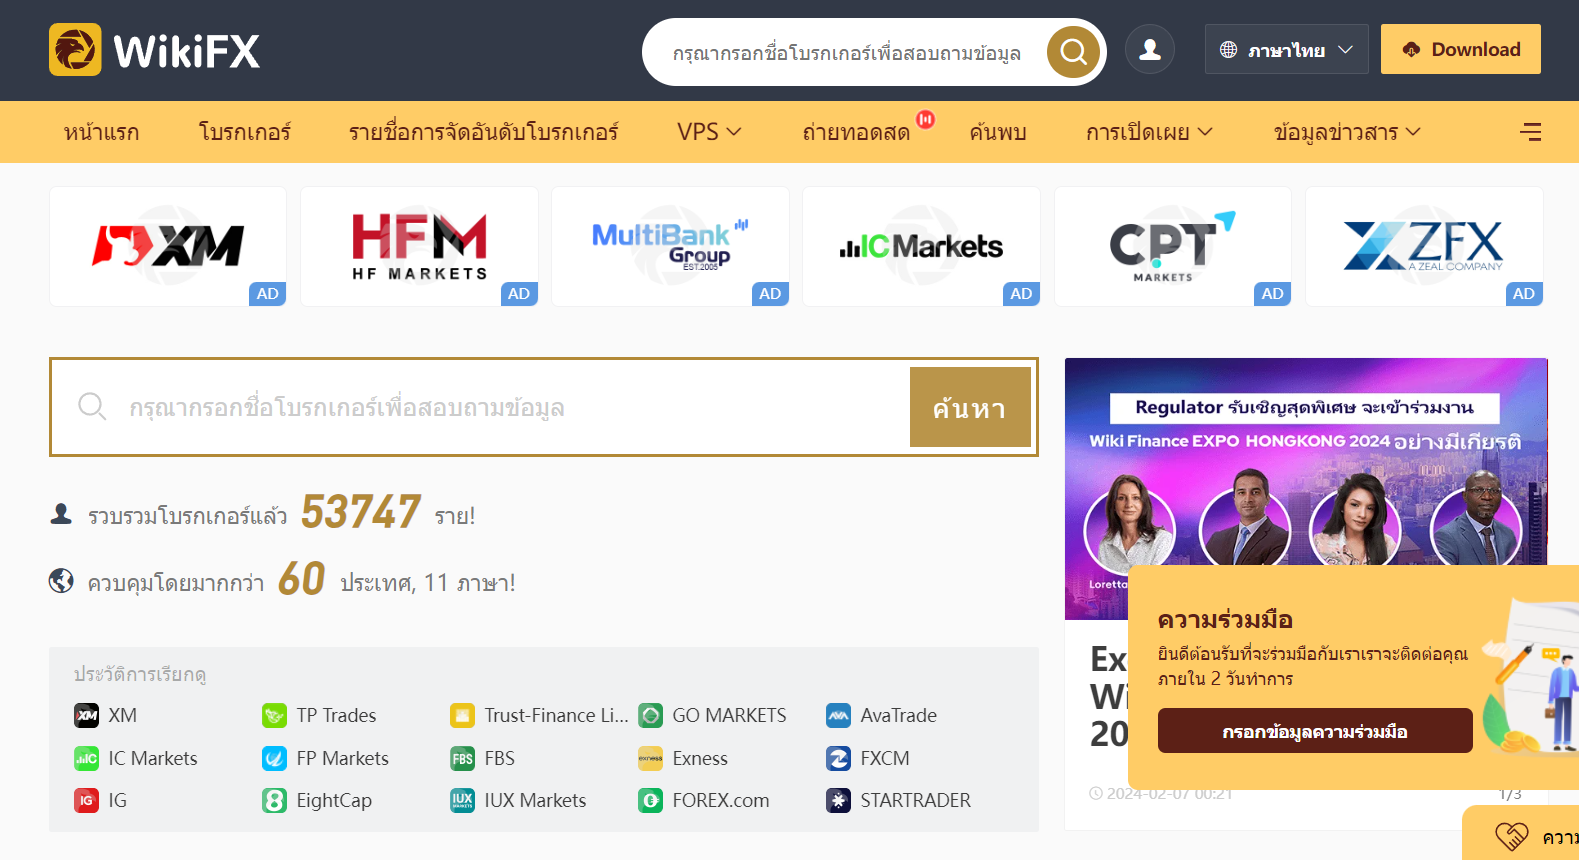Click the WikiFX wordmark text
The image size is (1579, 860).
[x=187, y=51]
